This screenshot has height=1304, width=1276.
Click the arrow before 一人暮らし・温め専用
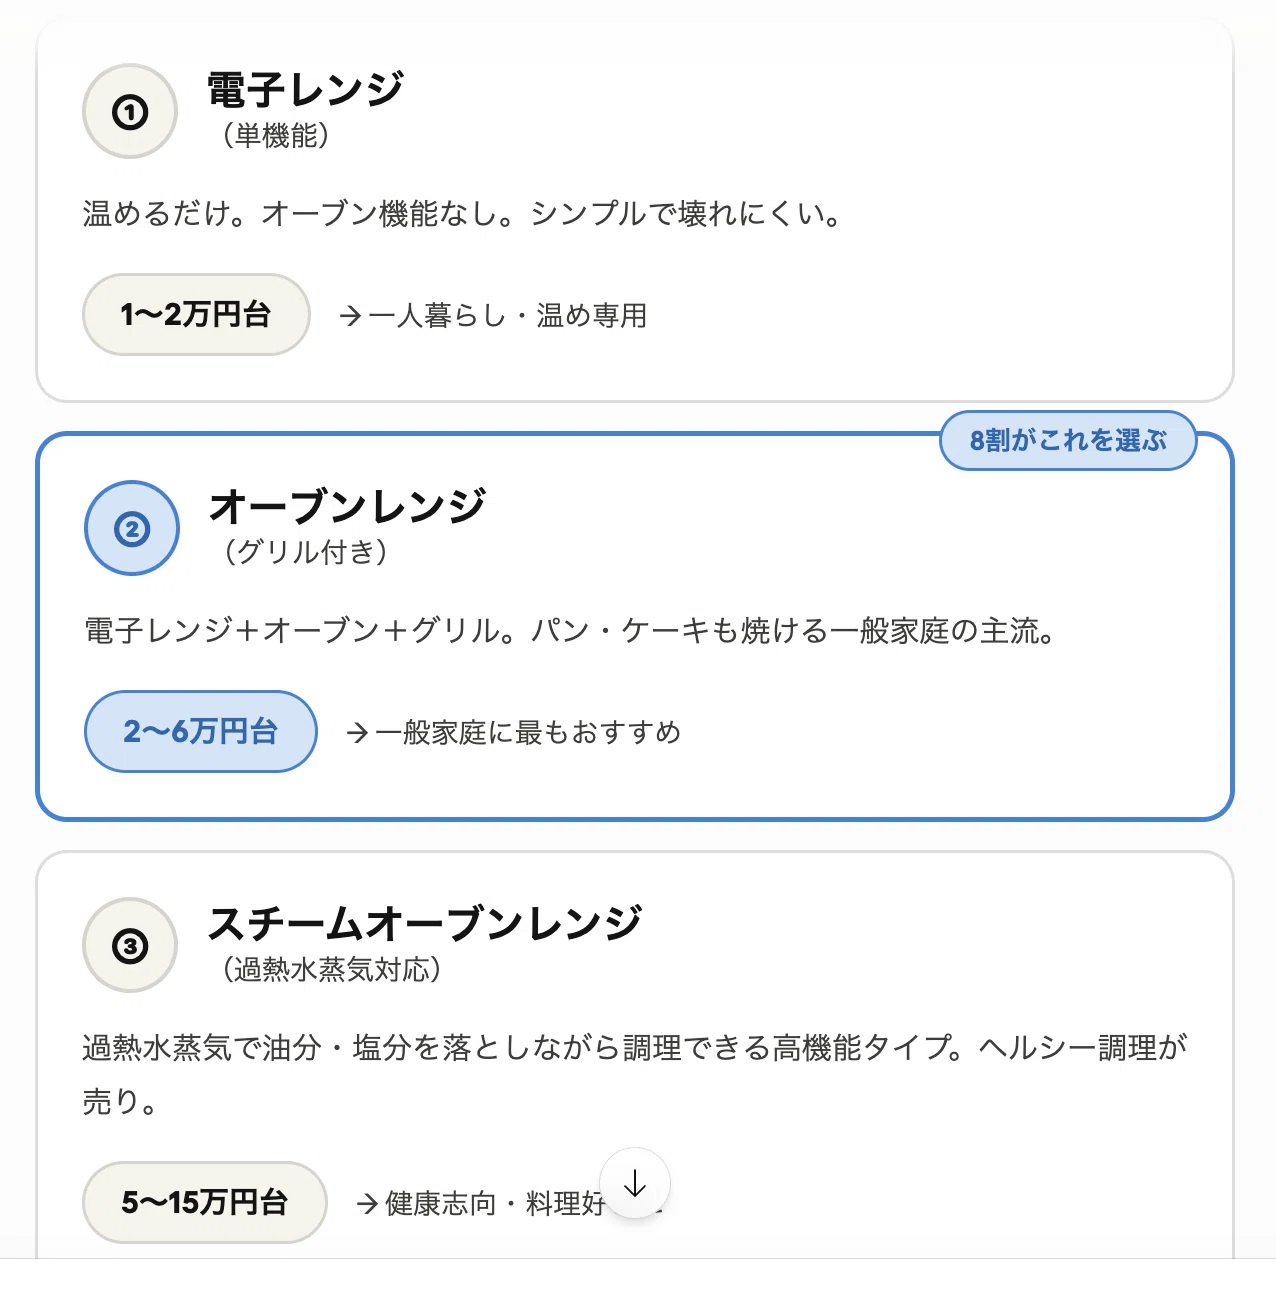coord(350,316)
